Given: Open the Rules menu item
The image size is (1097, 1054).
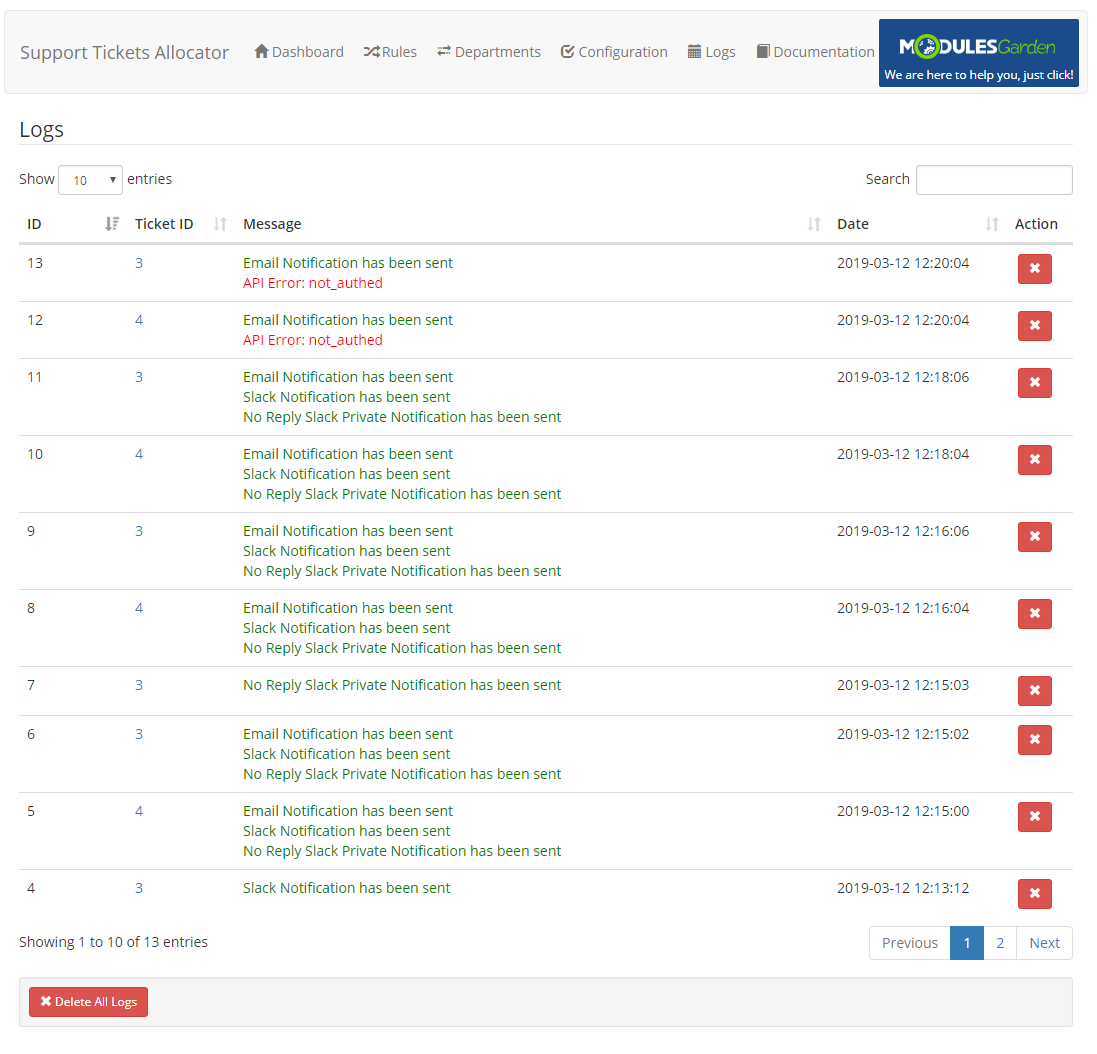Looking at the screenshot, I should coord(390,52).
